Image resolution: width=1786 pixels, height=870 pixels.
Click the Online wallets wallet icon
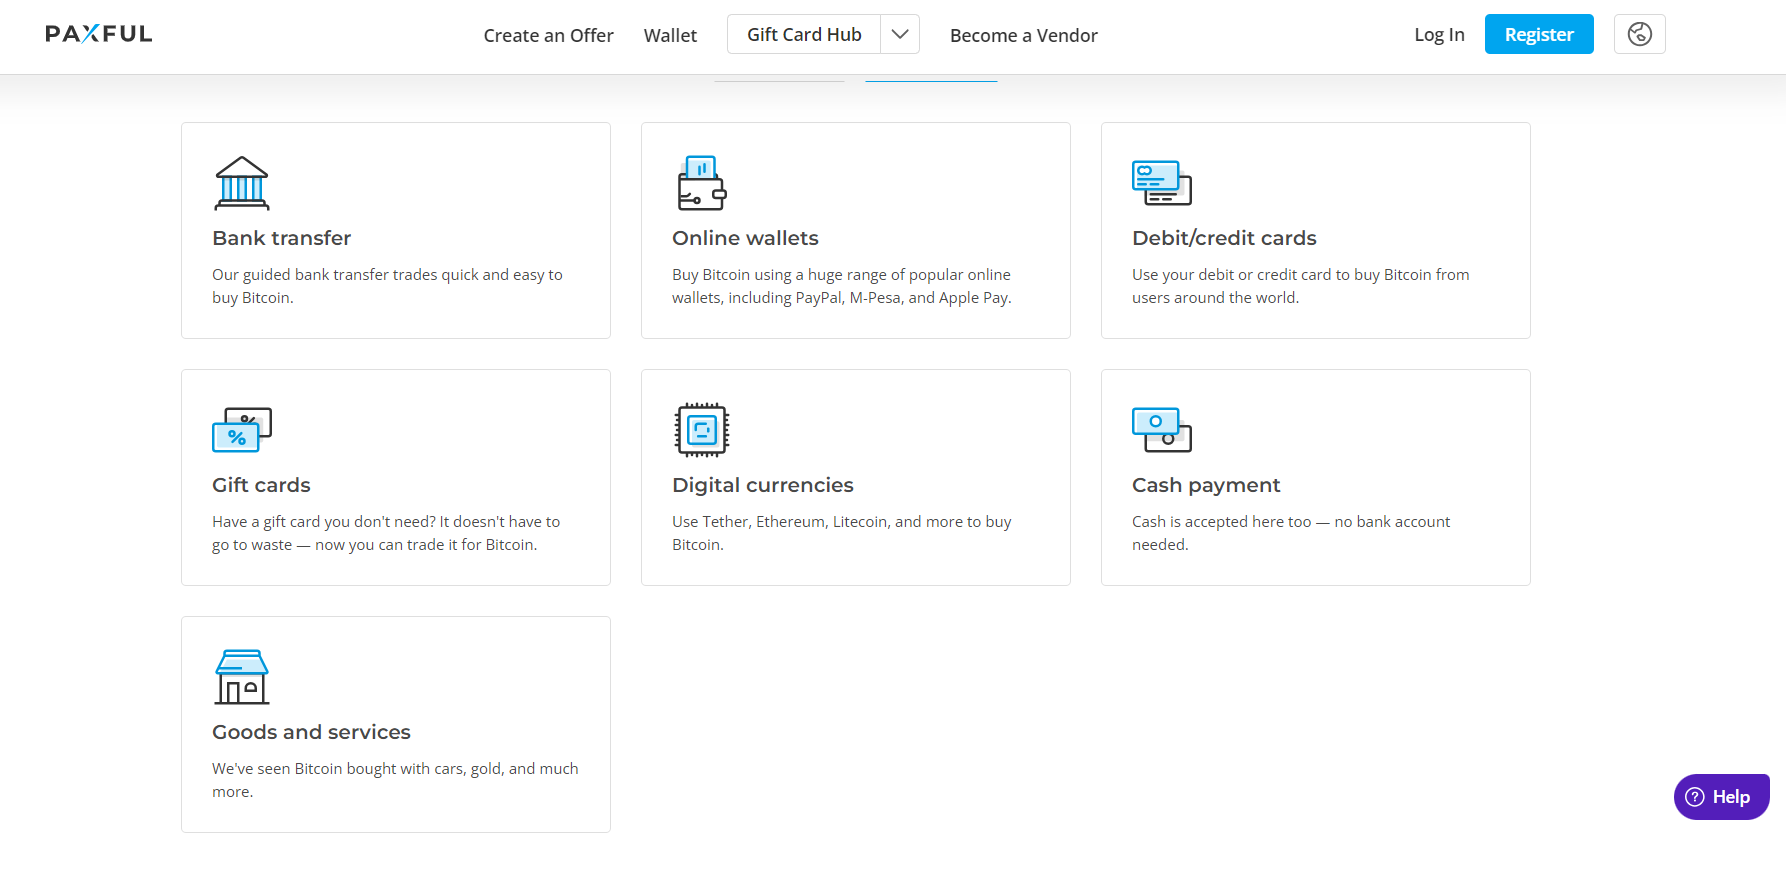(x=702, y=183)
